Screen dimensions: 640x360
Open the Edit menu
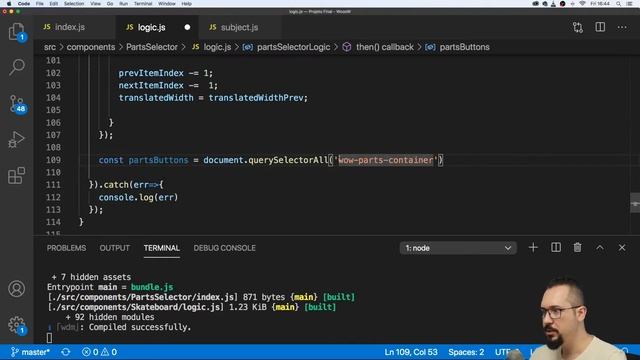(53, 4)
